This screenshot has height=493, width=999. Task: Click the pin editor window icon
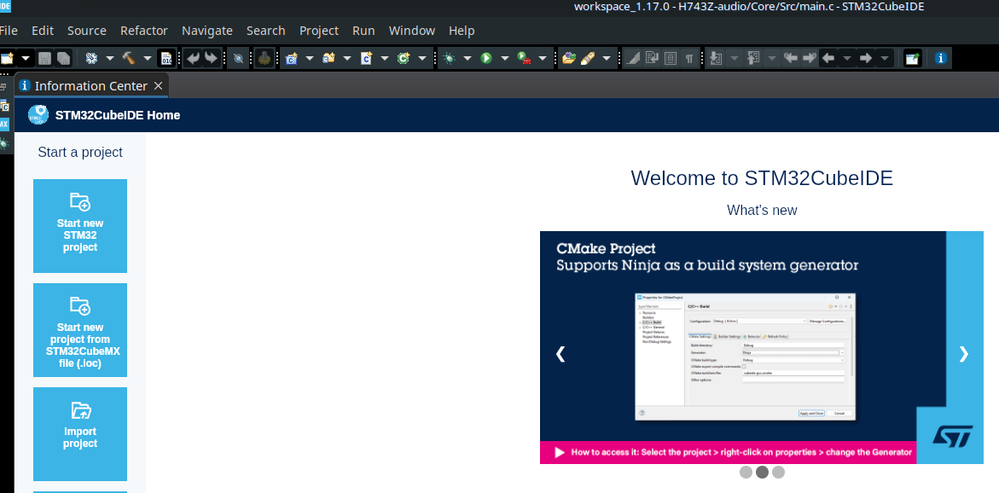[x=912, y=59]
